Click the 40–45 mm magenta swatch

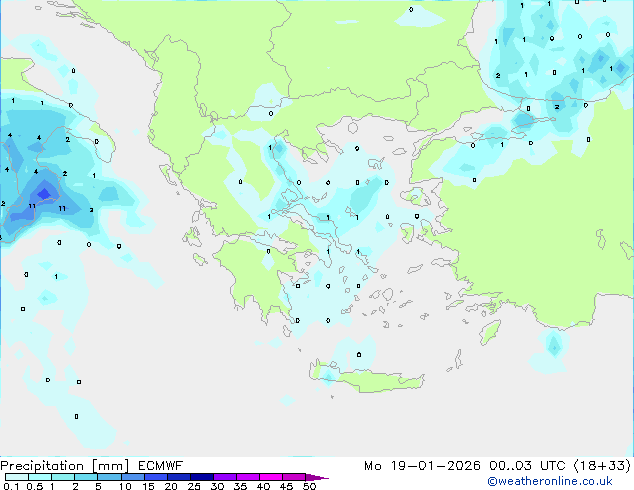tap(271, 477)
